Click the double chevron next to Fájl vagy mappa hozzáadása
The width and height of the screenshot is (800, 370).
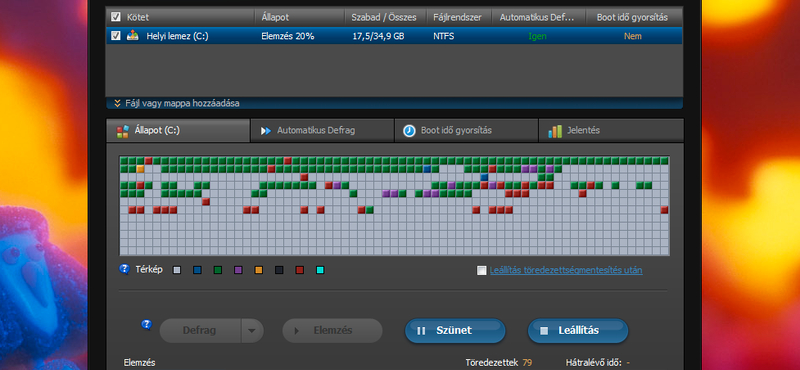tap(117, 103)
